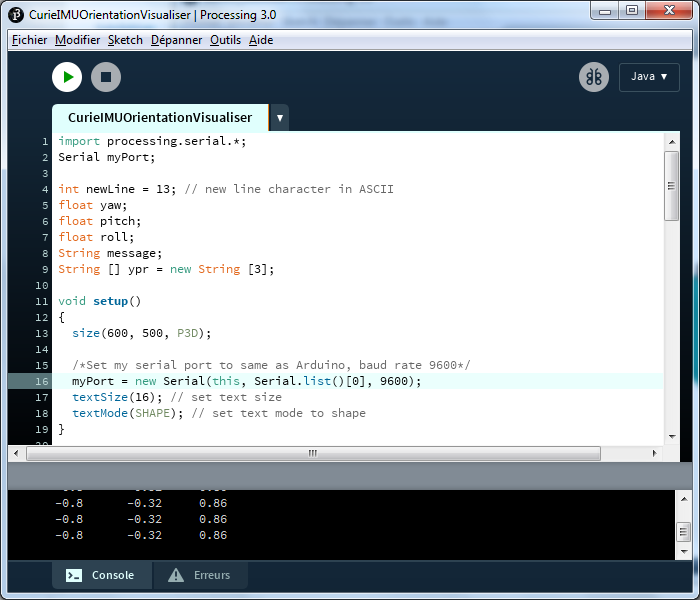
Task: Click the console scrollbar thumb
Action: (x=683, y=532)
